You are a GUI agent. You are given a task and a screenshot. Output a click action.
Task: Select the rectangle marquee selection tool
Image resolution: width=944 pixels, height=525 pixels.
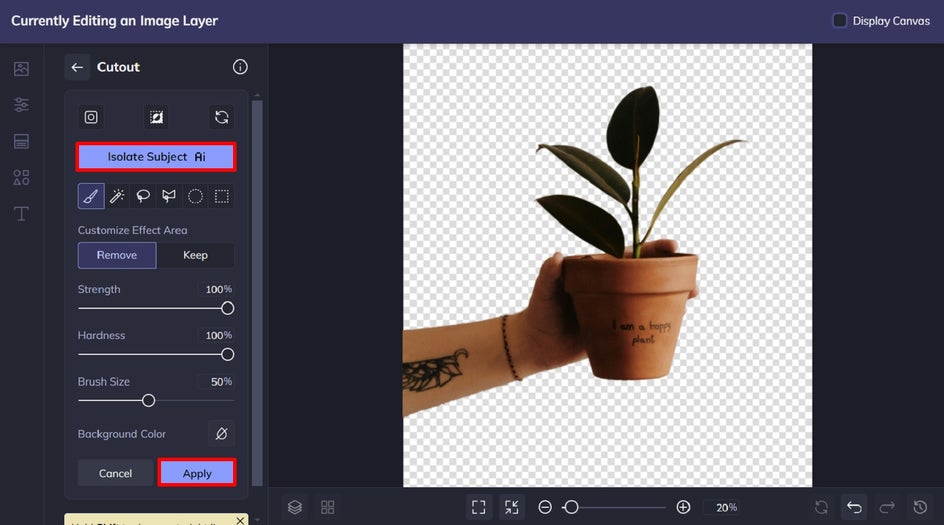click(x=222, y=196)
